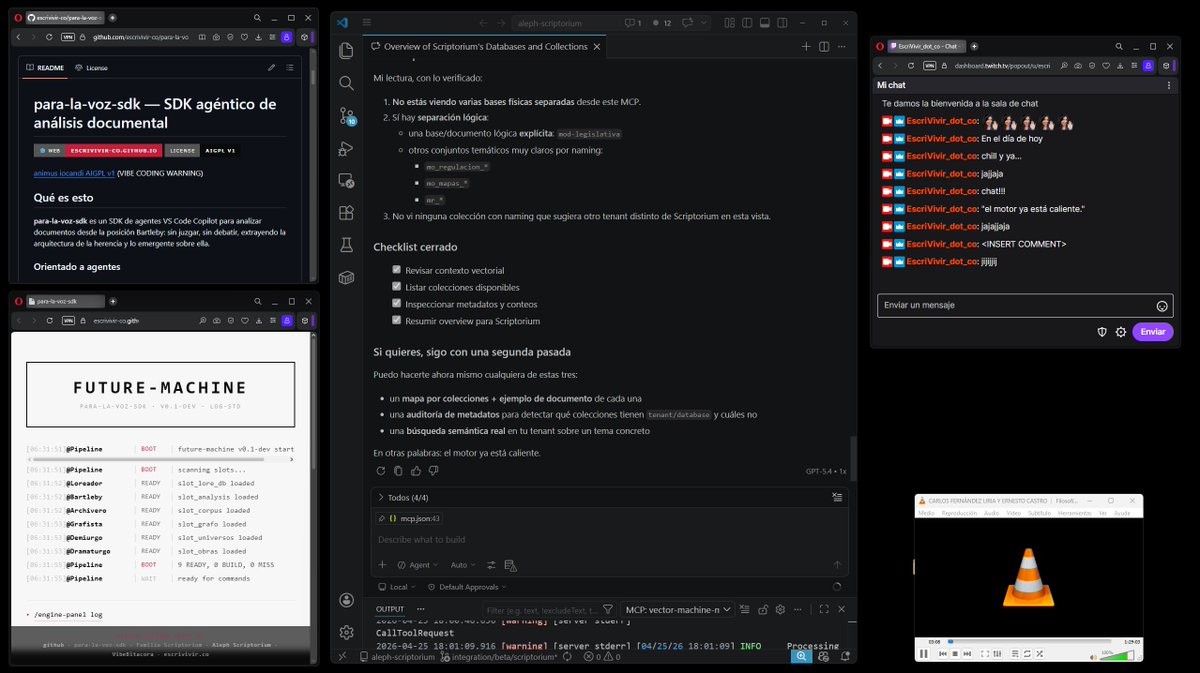
Task: Maximize the Output panel size
Action: (824, 609)
